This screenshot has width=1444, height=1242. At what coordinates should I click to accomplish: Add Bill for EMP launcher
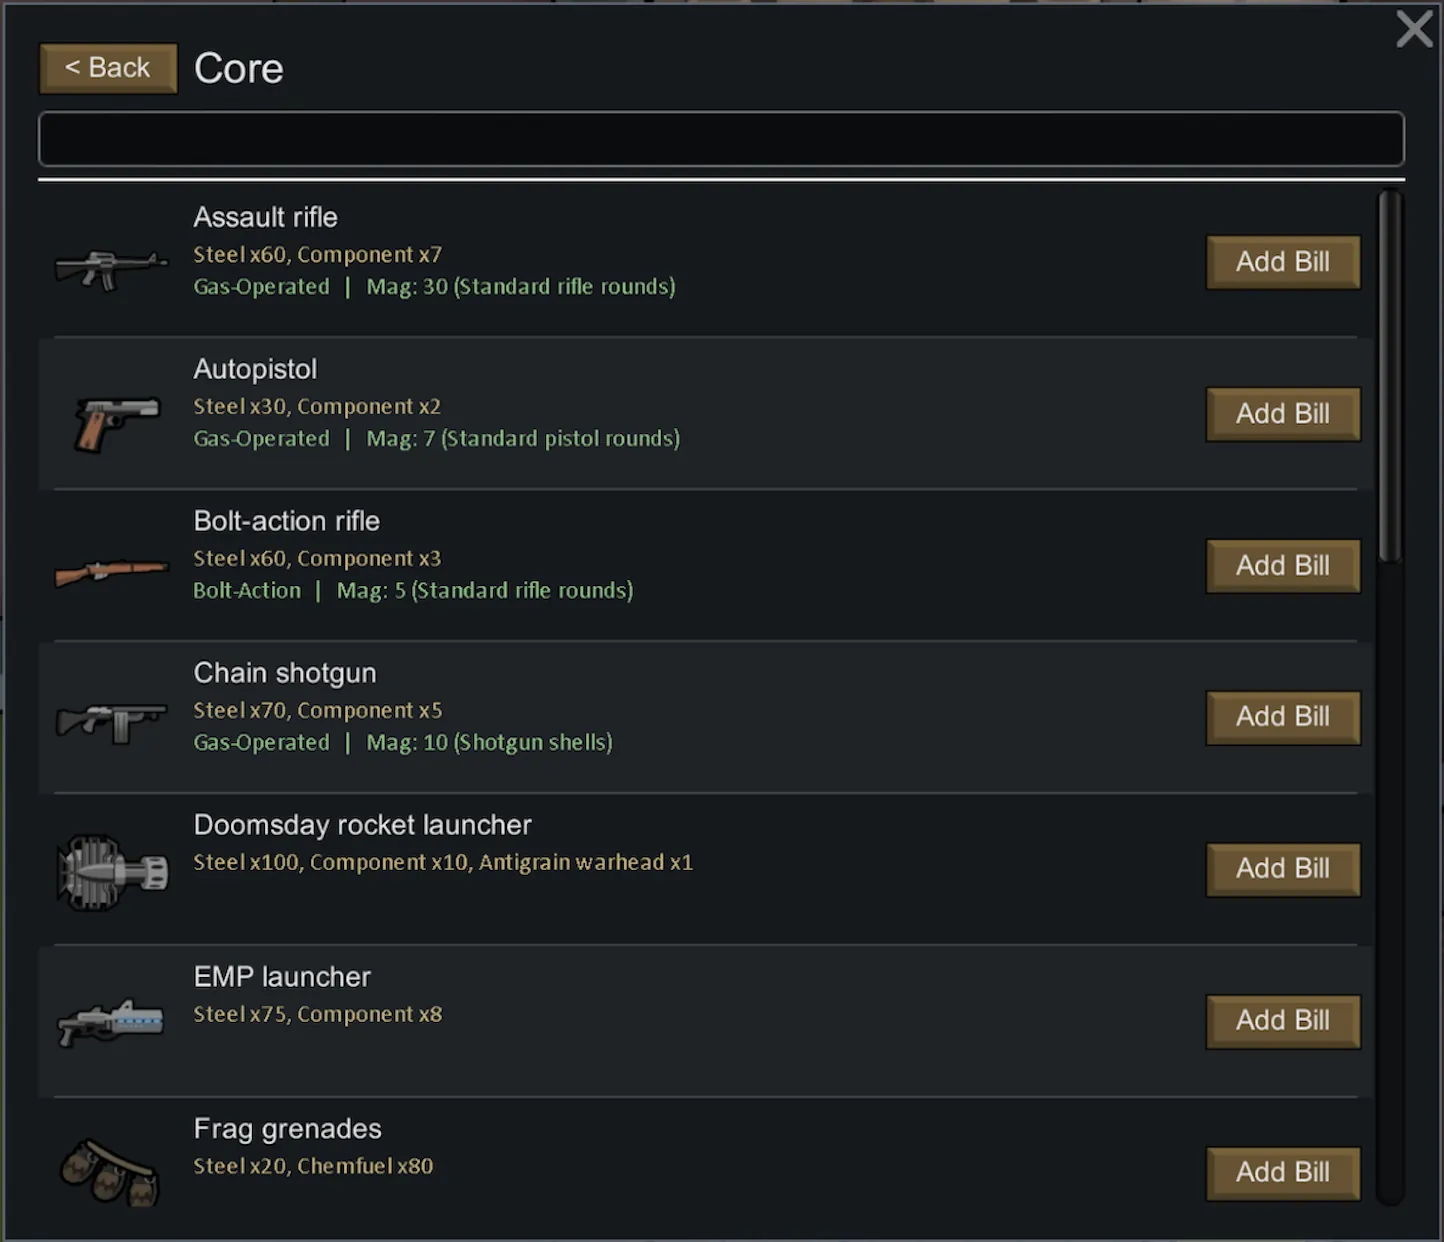pos(1282,1021)
